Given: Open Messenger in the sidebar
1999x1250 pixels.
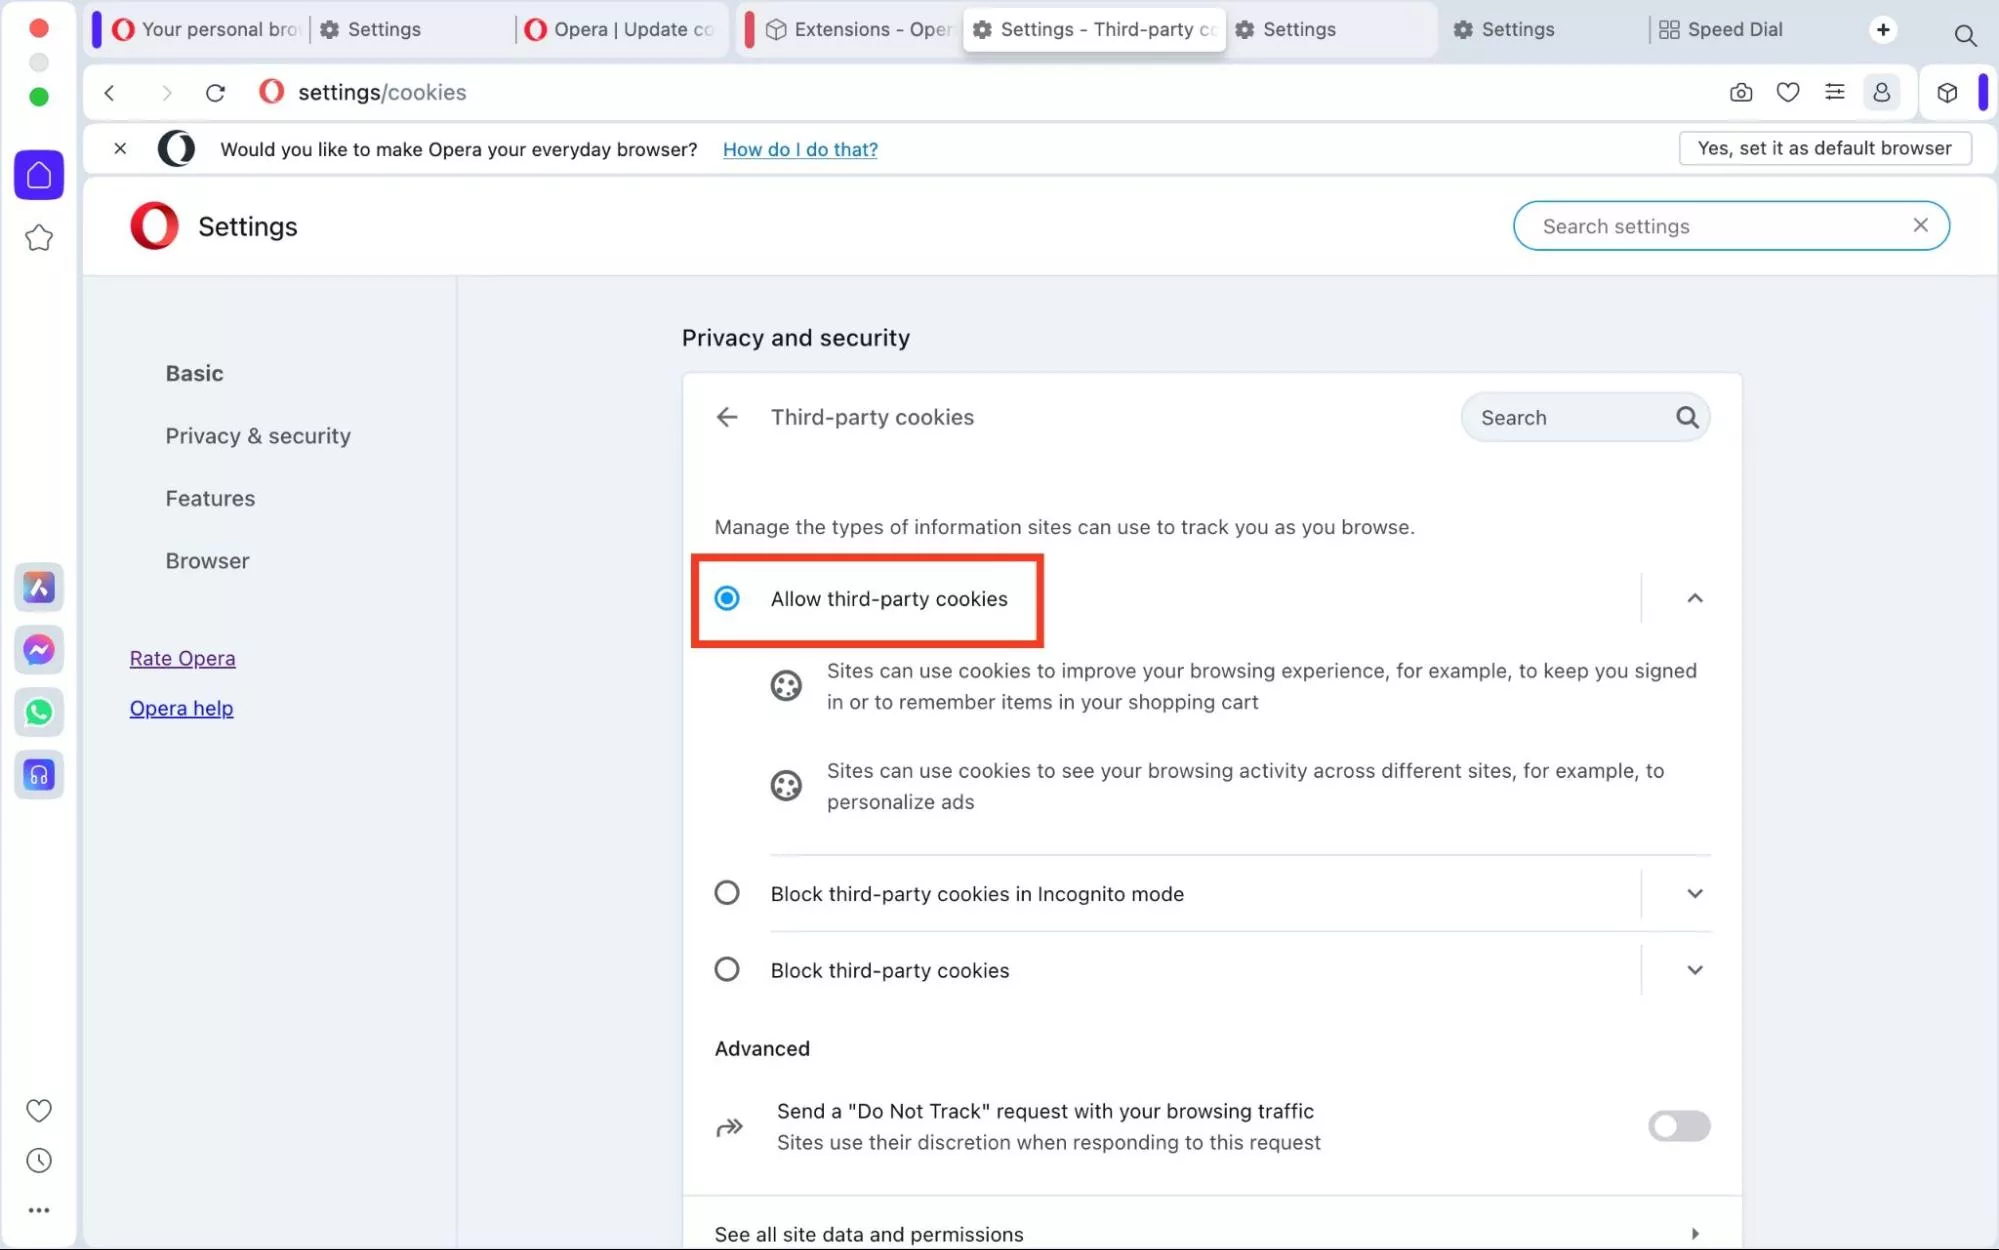Looking at the screenshot, I should click(39, 650).
